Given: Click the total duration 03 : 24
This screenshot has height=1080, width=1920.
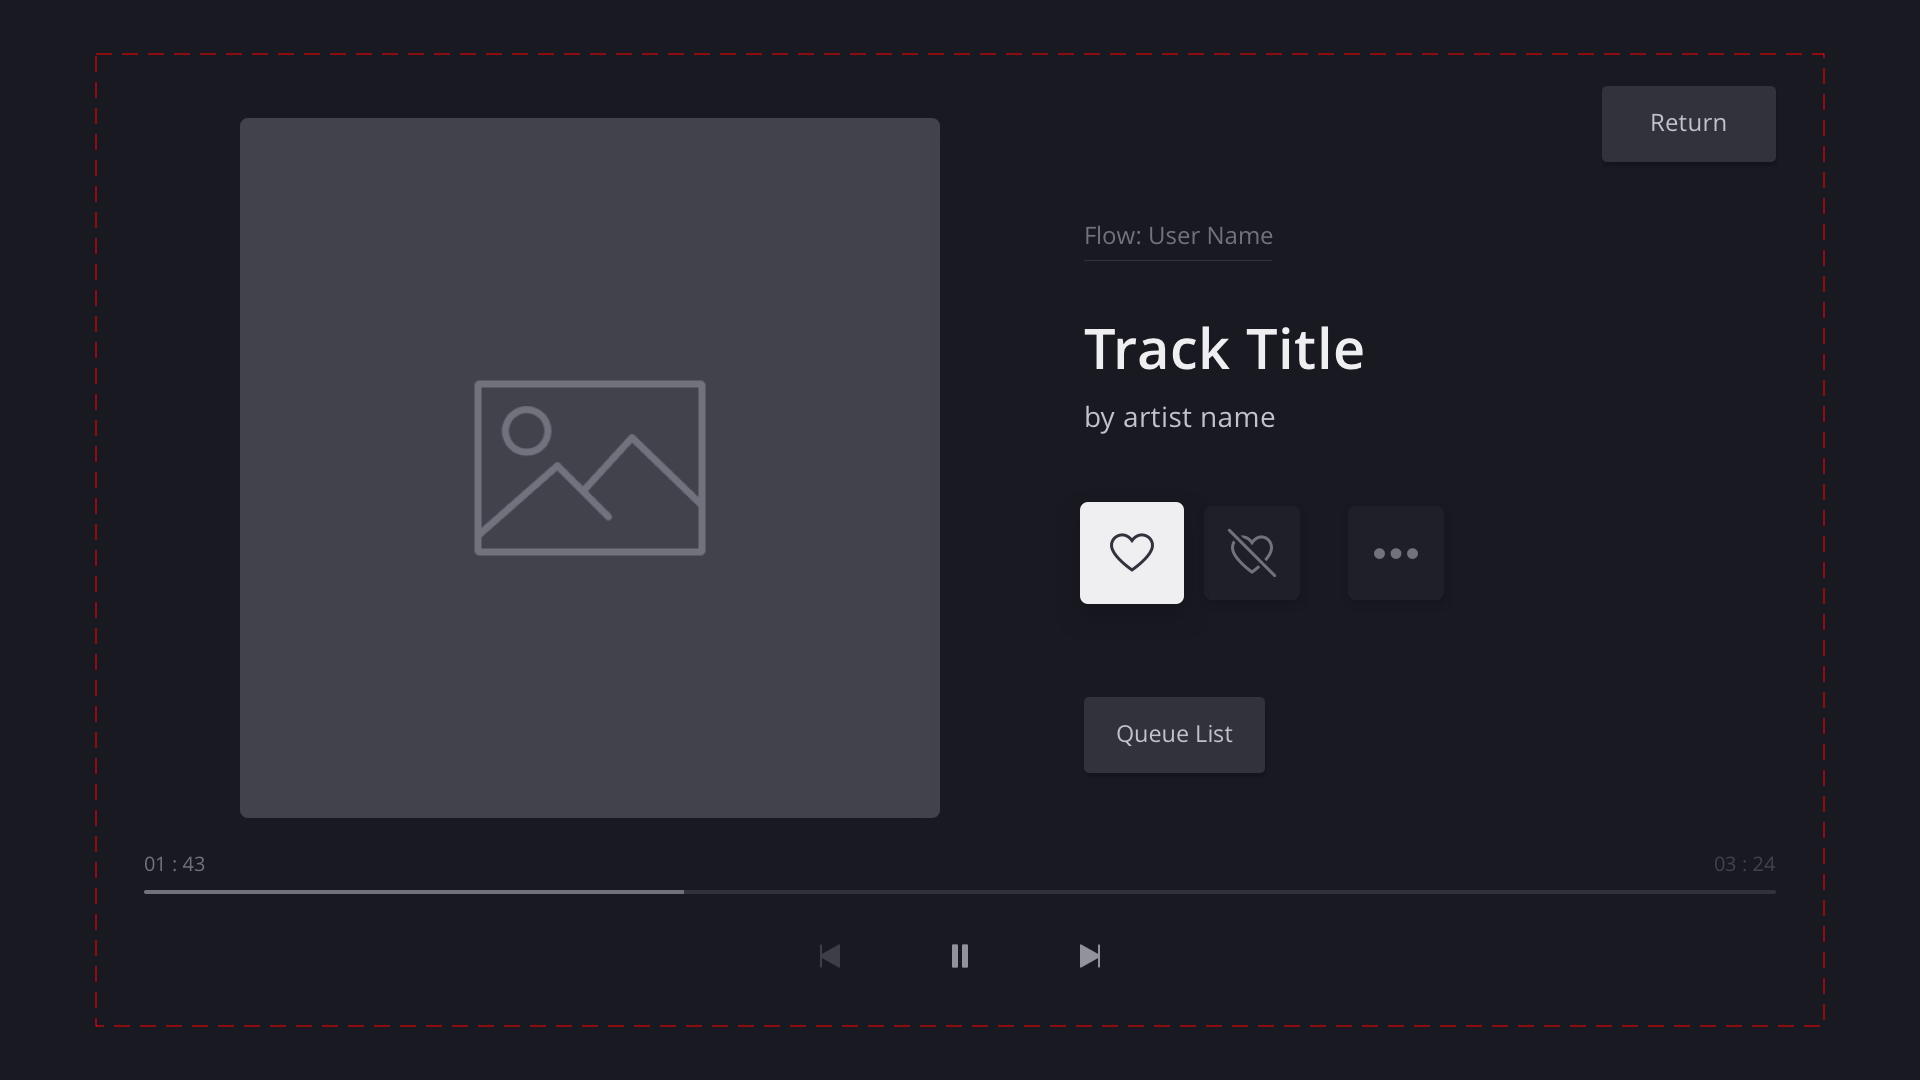Looking at the screenshot, I should (x=1744, y=864).
